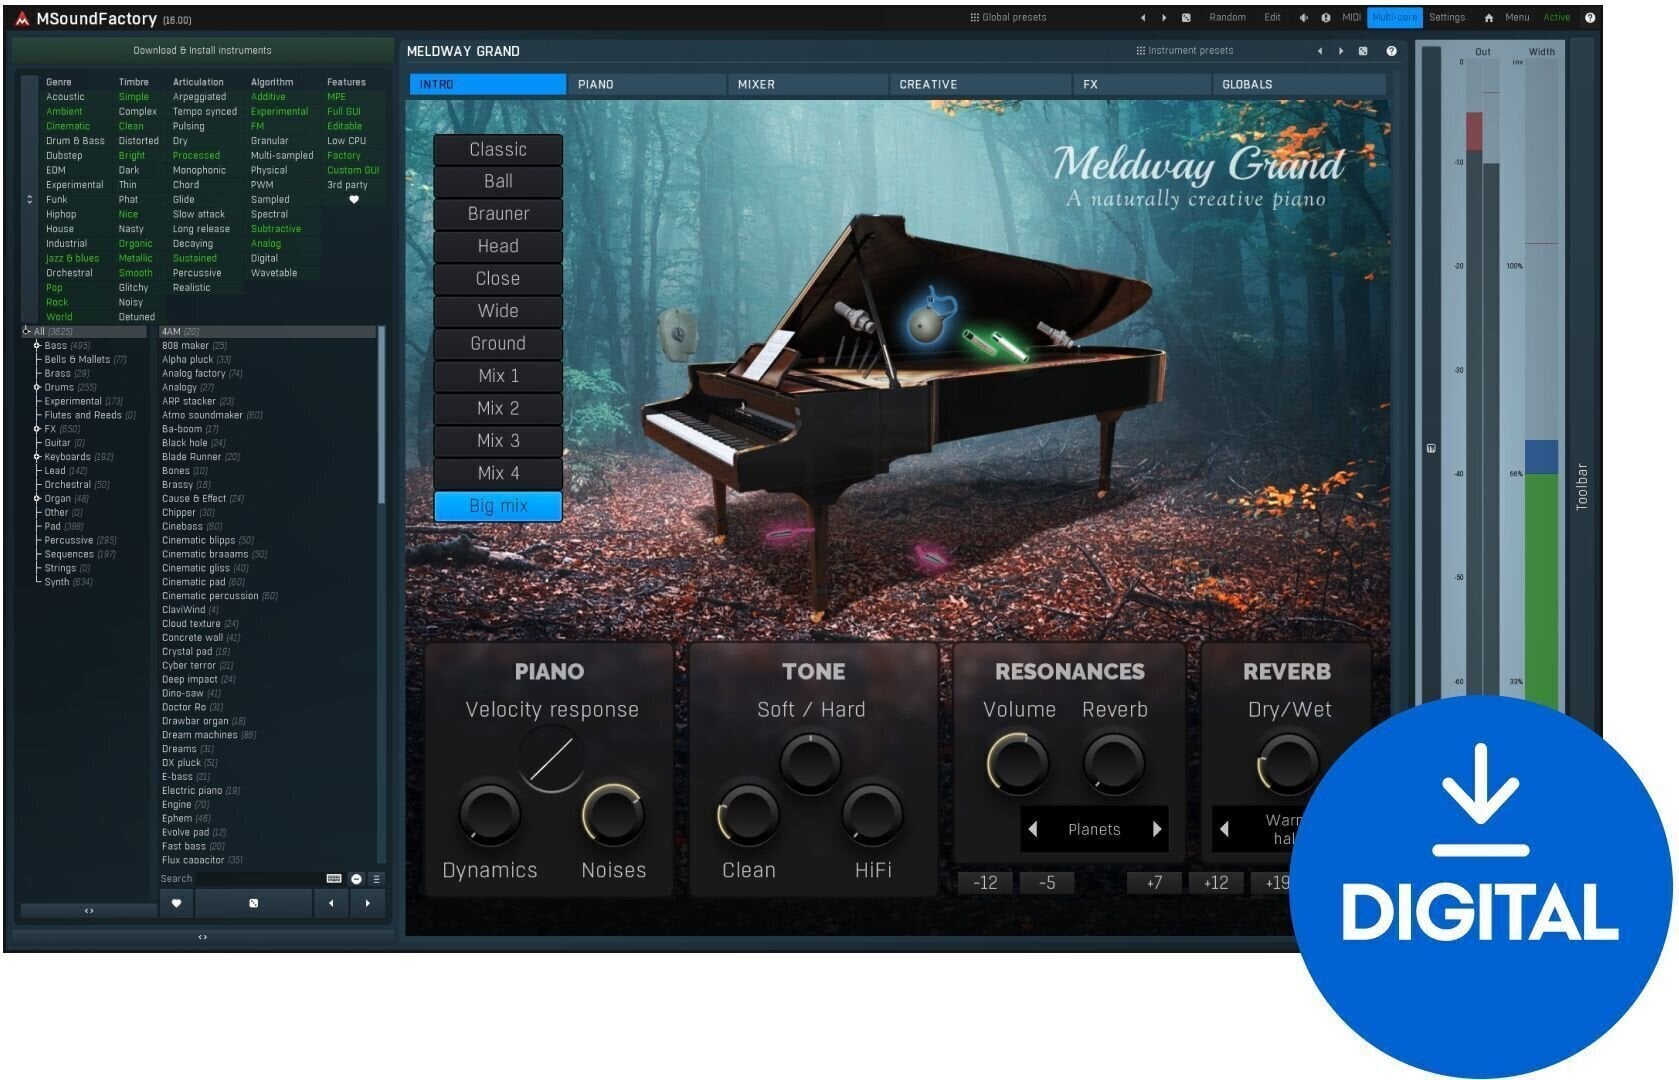Click the random dice icon for instrument presets
The image size is (1679, 1080).
coord(1363,50)
